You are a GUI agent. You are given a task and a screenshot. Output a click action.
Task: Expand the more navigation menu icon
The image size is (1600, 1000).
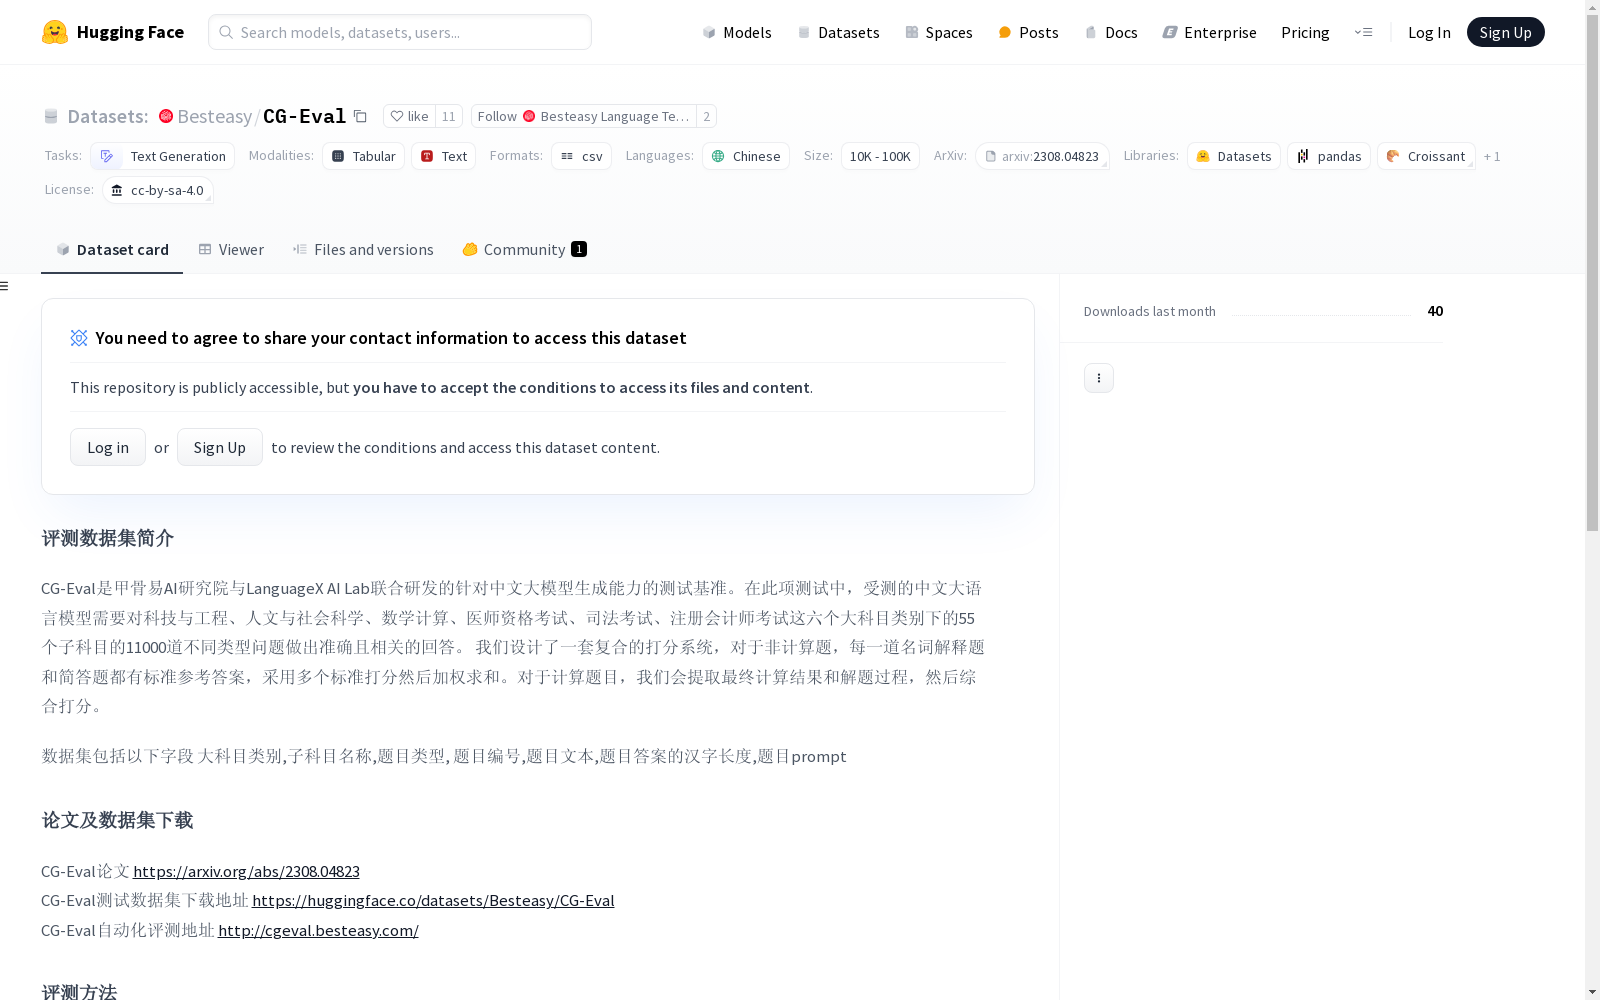tap(1363, 32)
